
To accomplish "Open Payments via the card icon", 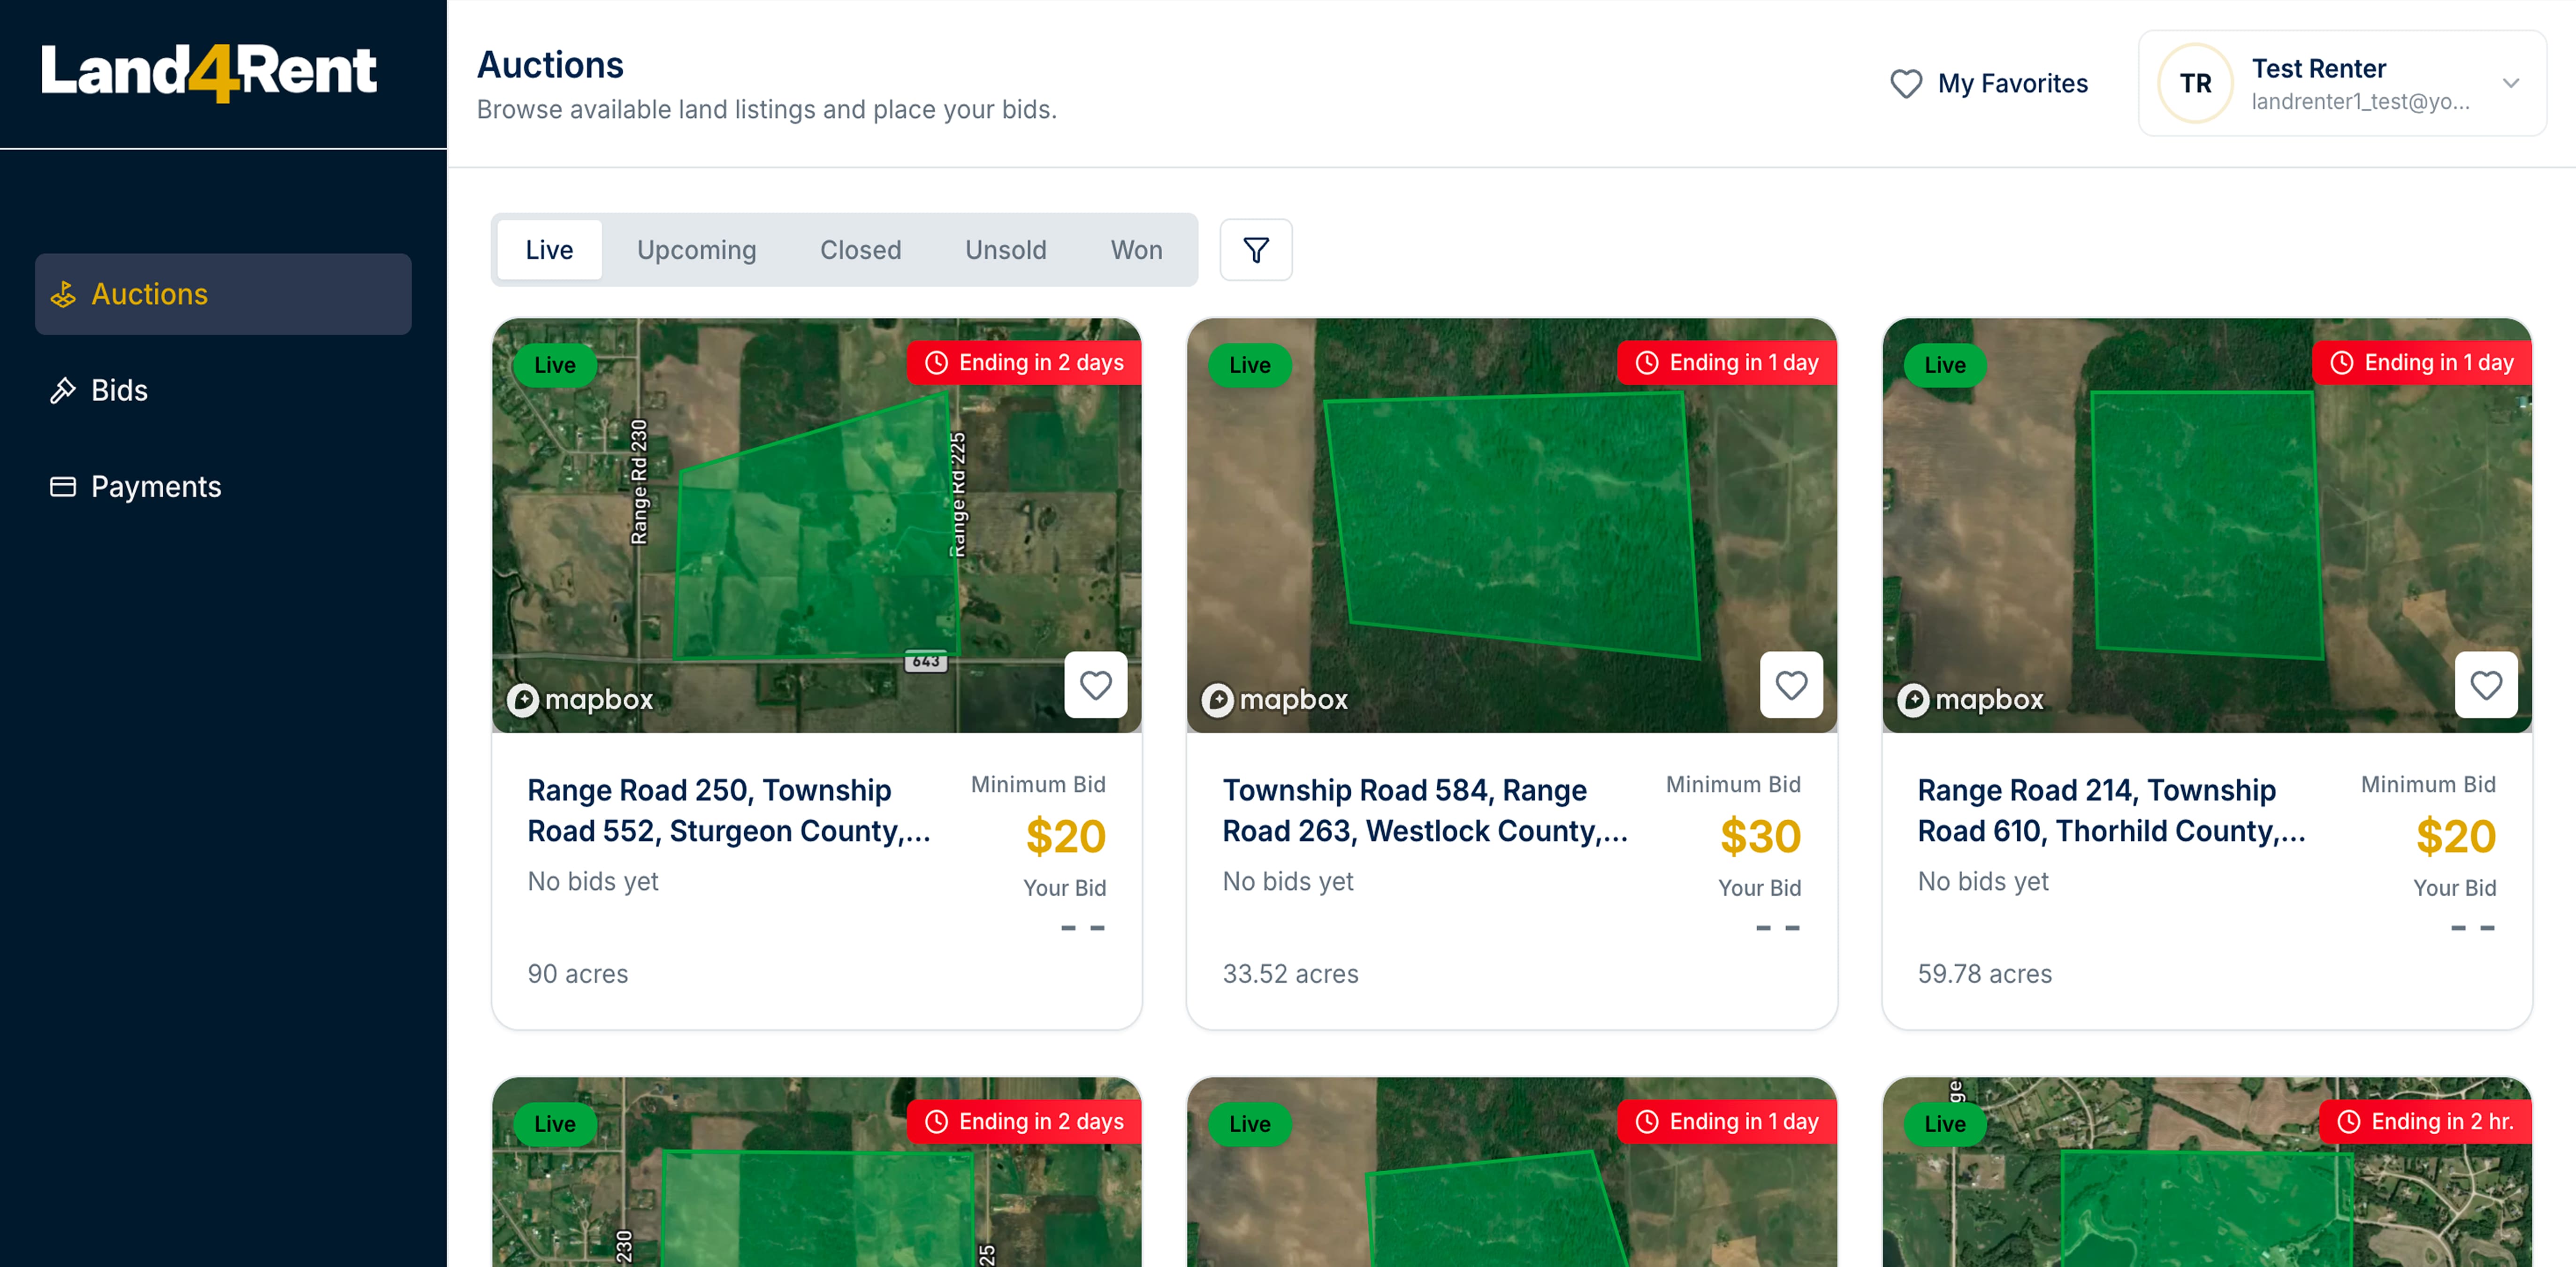I will (x=62, y=486).
